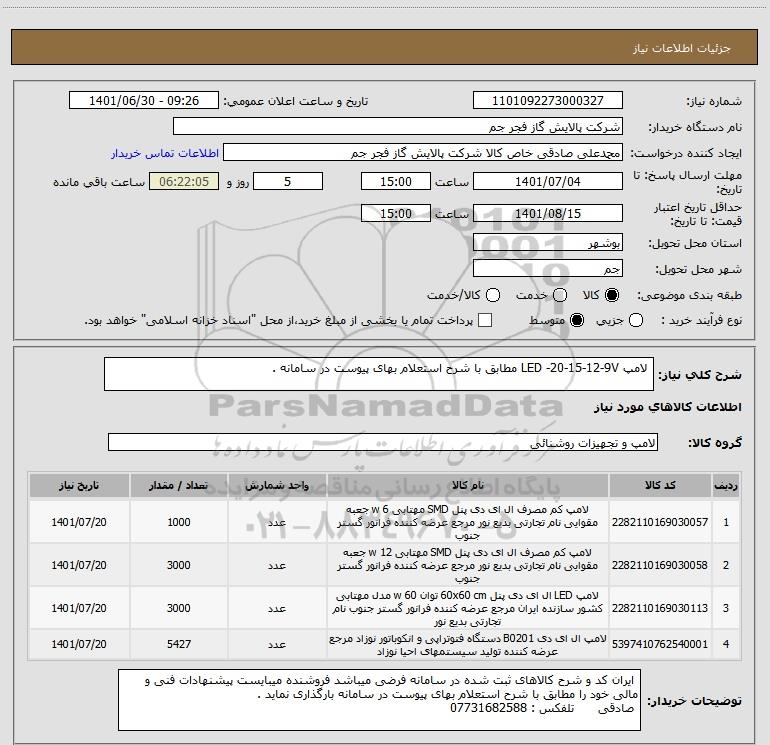Click the request creator field محمدعلی صادقی
This screenshot has width=770, height=745.
[x=423, y=153]
